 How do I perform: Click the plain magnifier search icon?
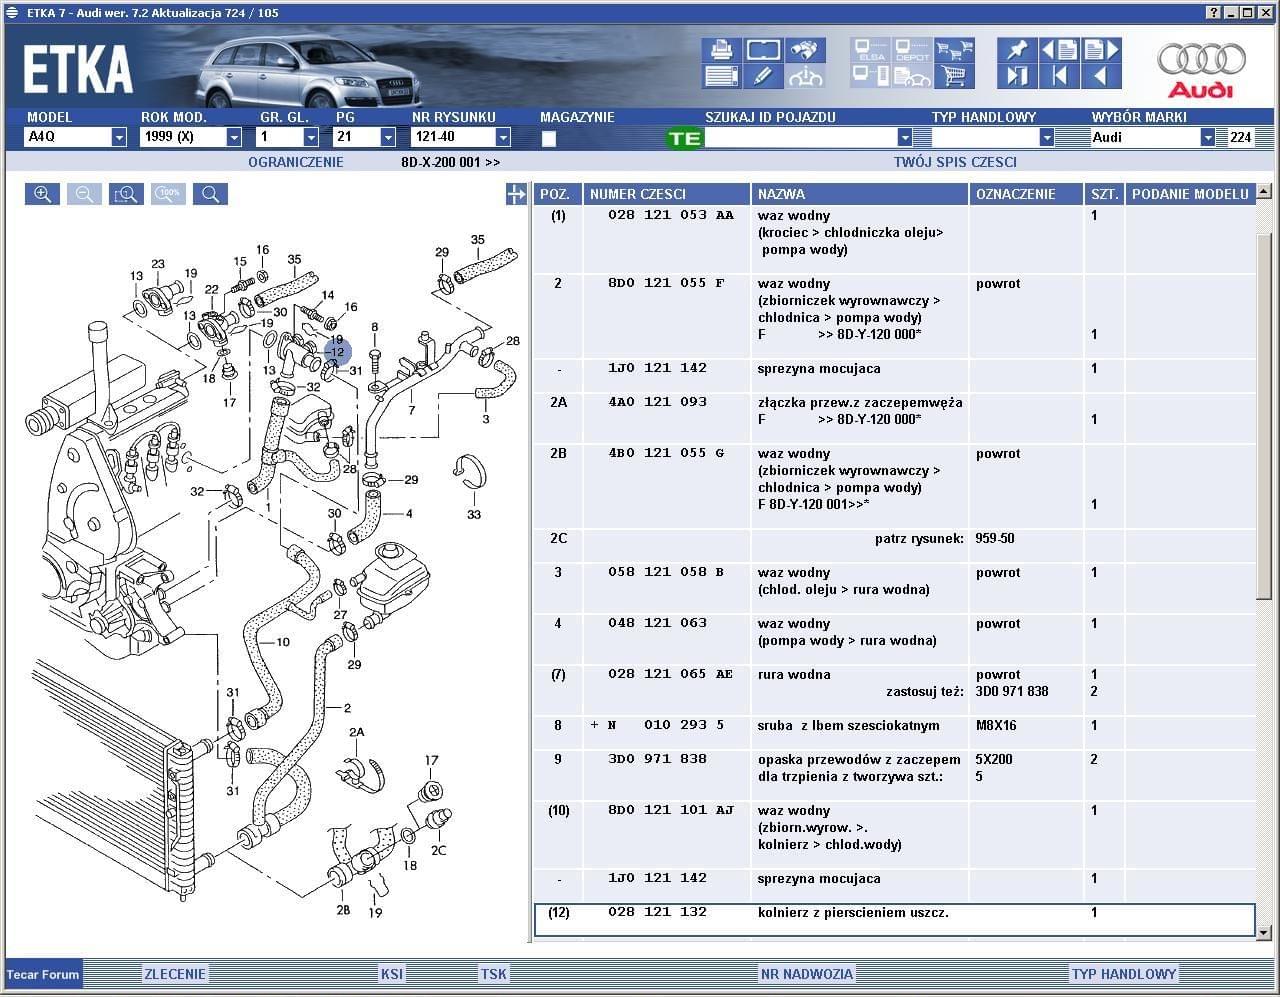click(x=211, y=194)
